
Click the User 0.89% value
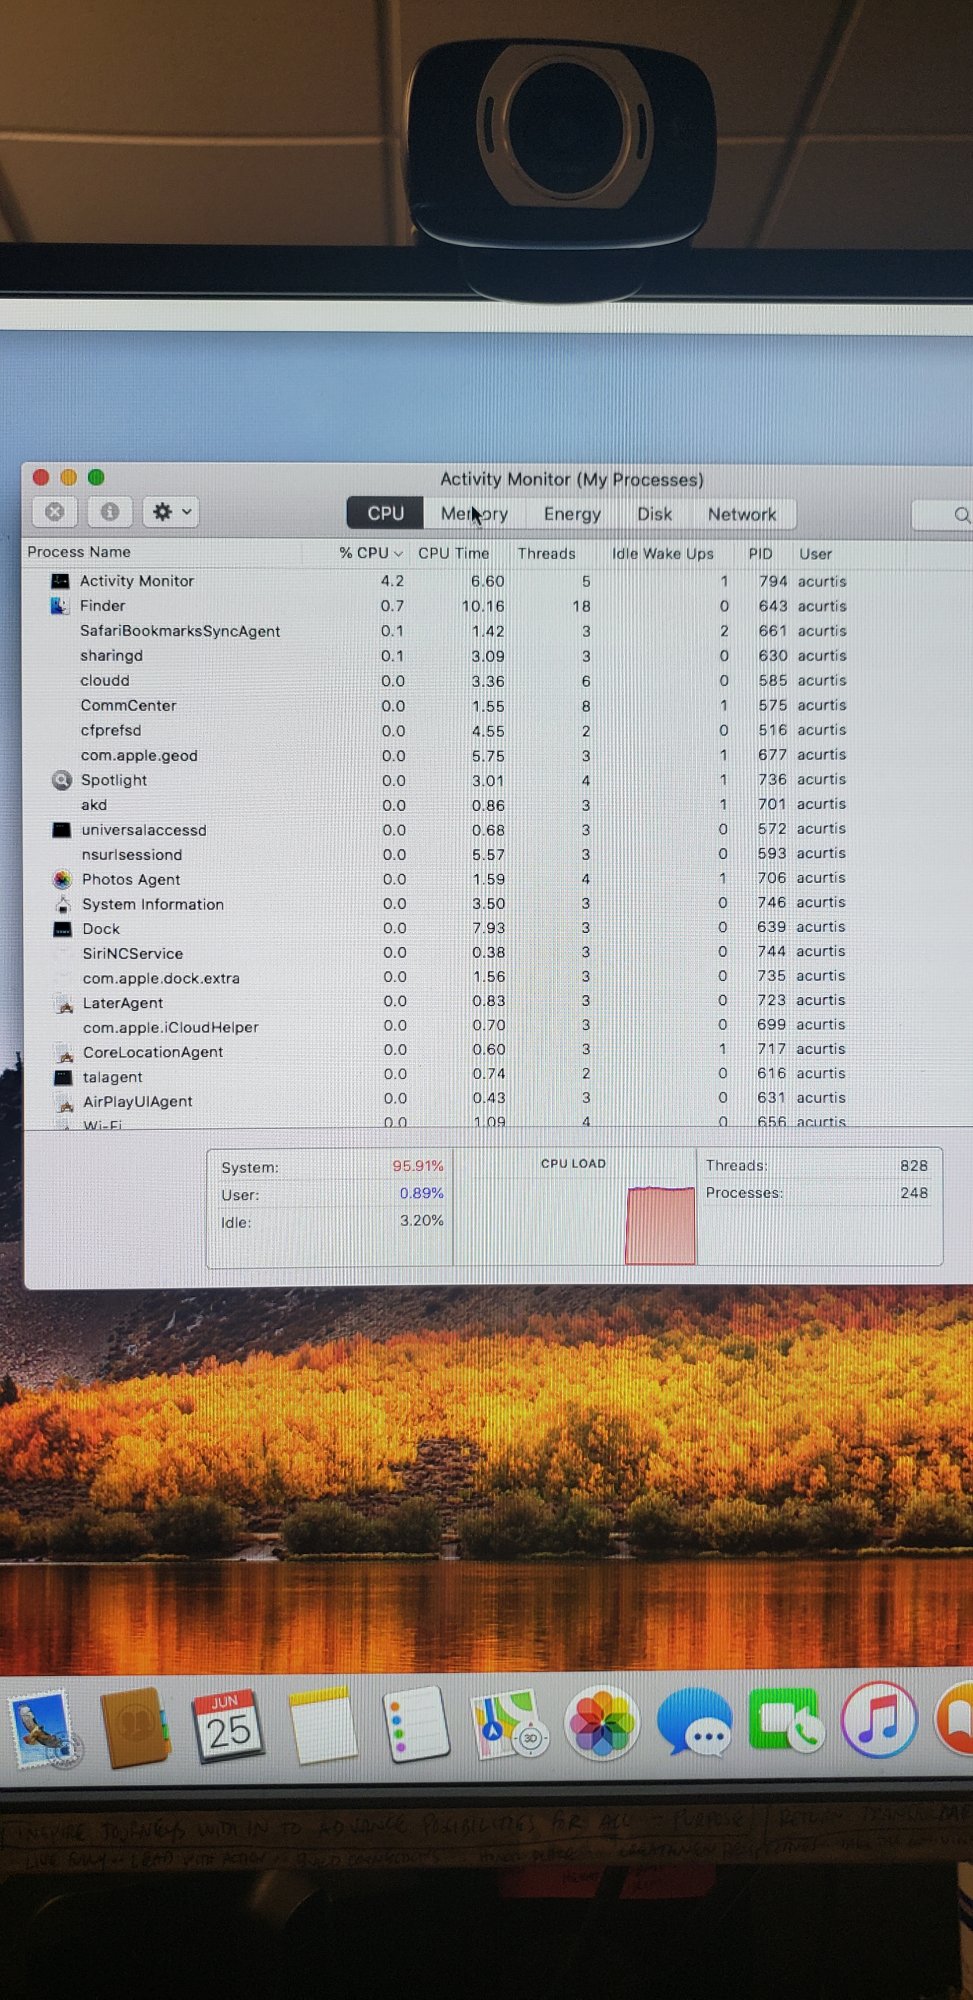pyautogui.click(x=421, y=1193)
